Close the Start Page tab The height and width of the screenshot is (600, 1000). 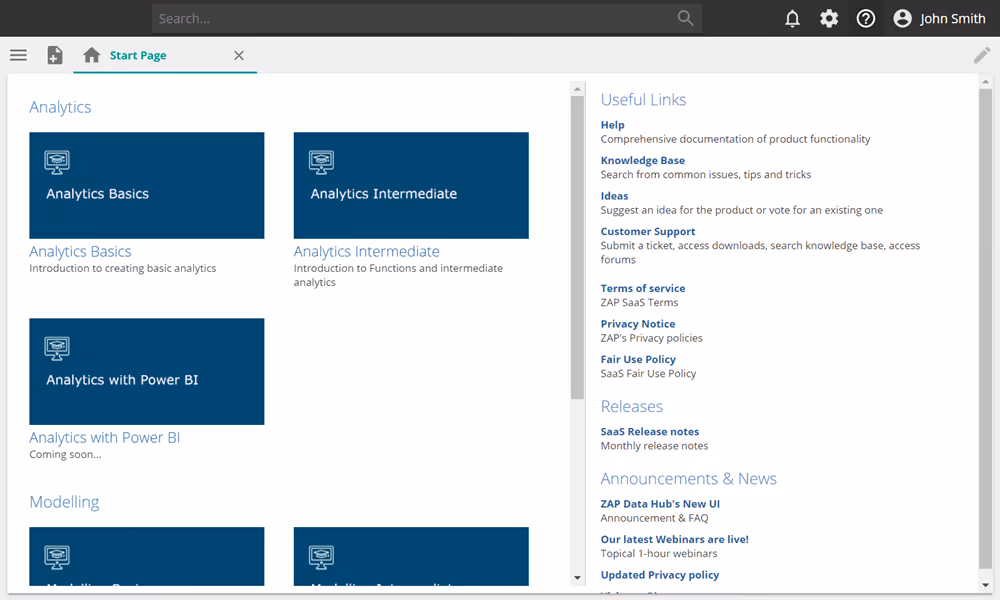pyautogui.click(x=239, y=56)
